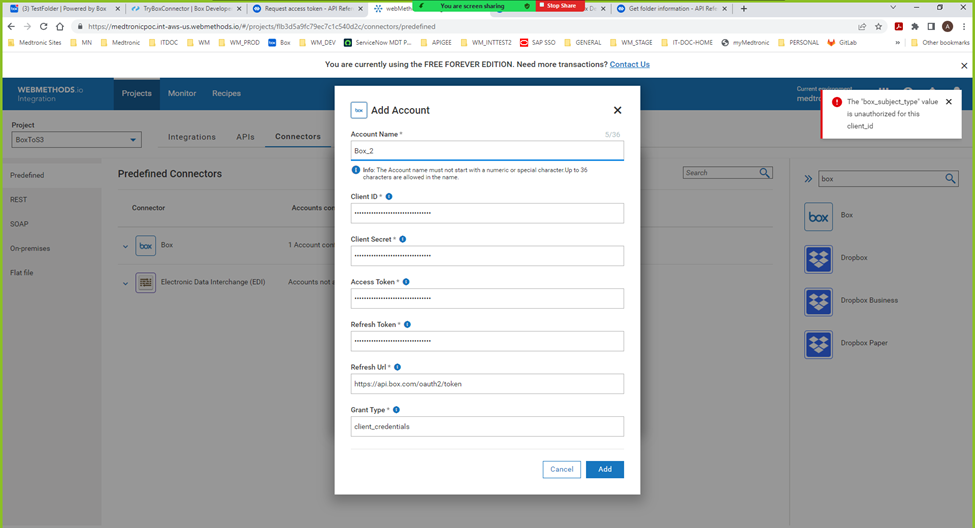Click the magnifier in Predefined Connectors search
This screenshot has width=975, height=528.
click(x=764, y=173)
